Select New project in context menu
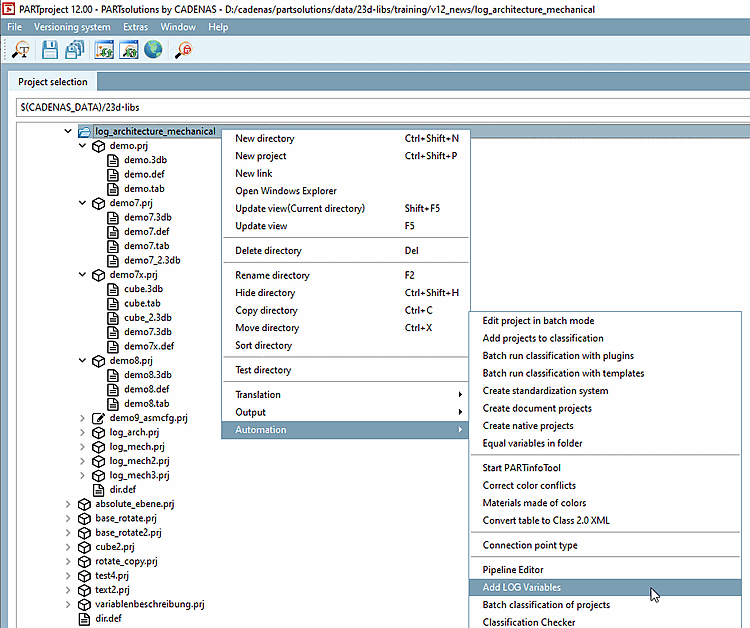The image size is (750, 628). (260, 156)
